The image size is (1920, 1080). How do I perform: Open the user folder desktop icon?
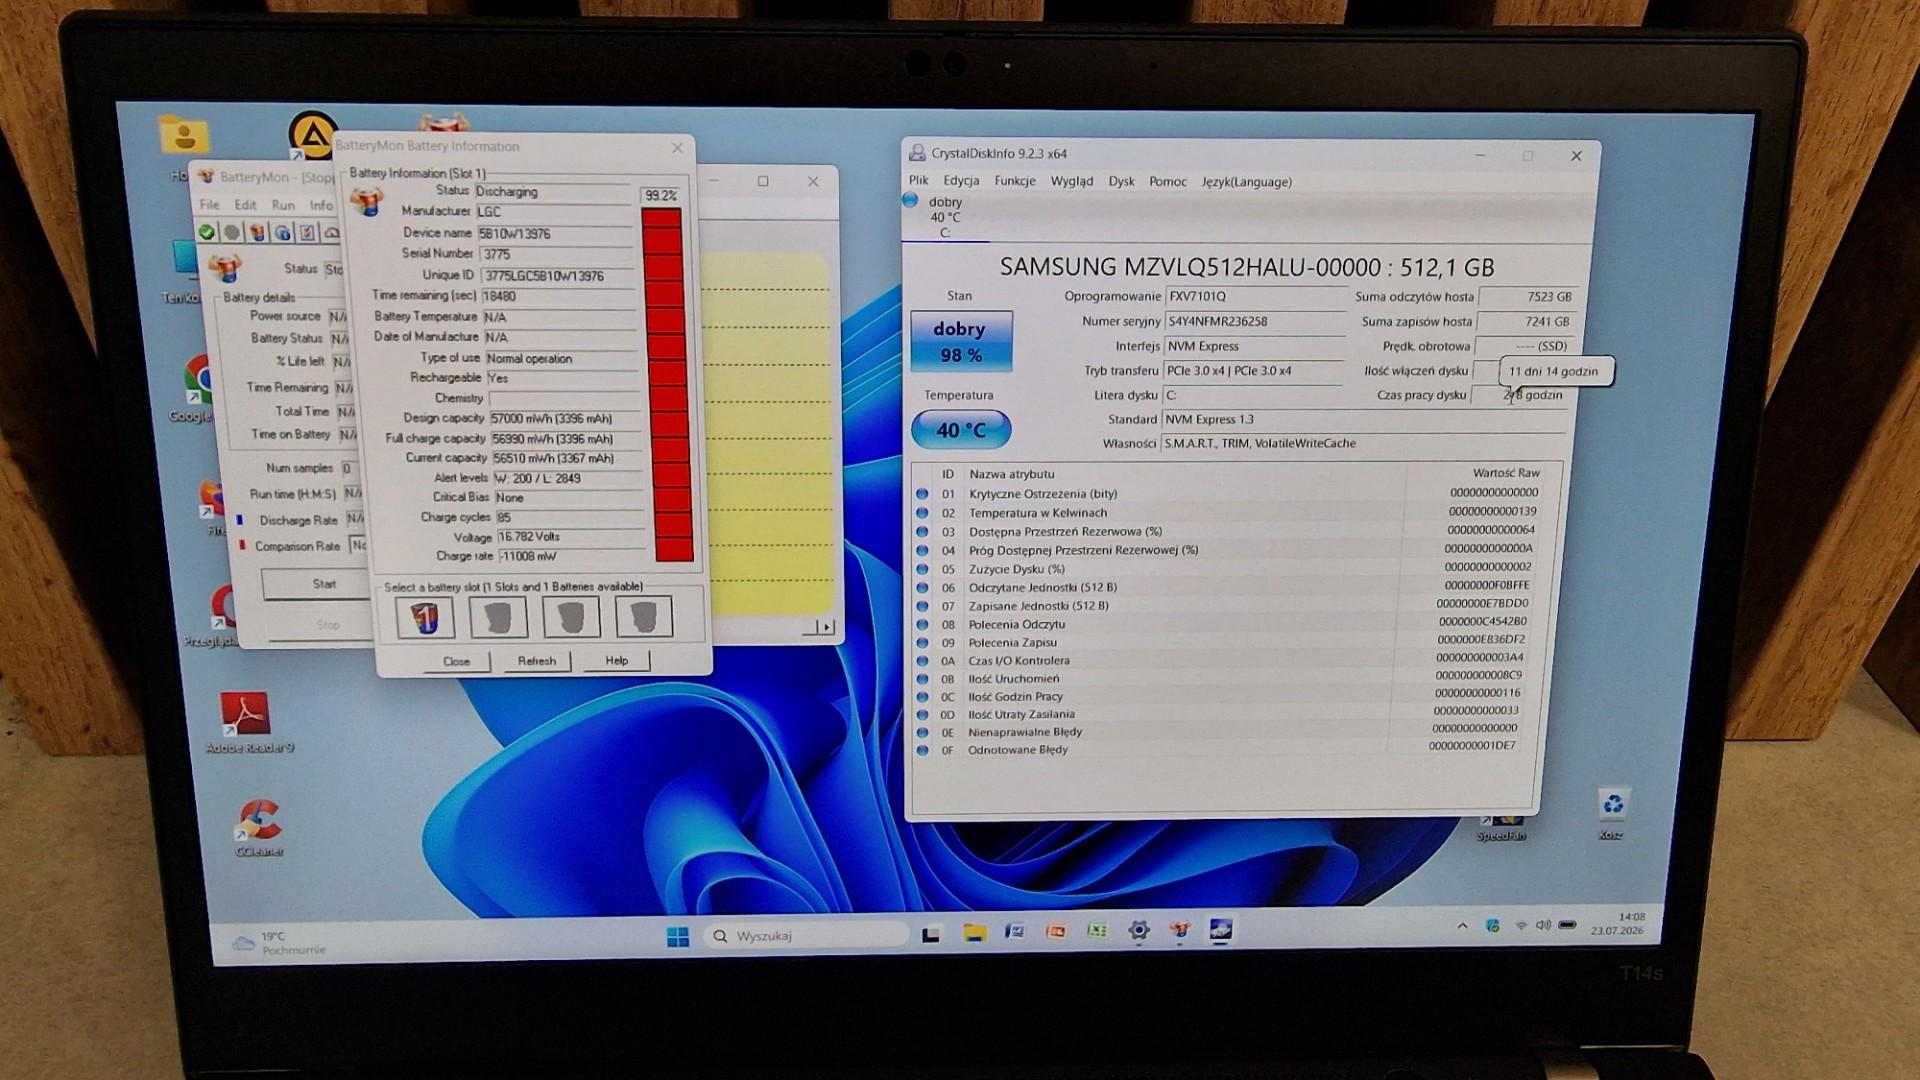(184, 137)
